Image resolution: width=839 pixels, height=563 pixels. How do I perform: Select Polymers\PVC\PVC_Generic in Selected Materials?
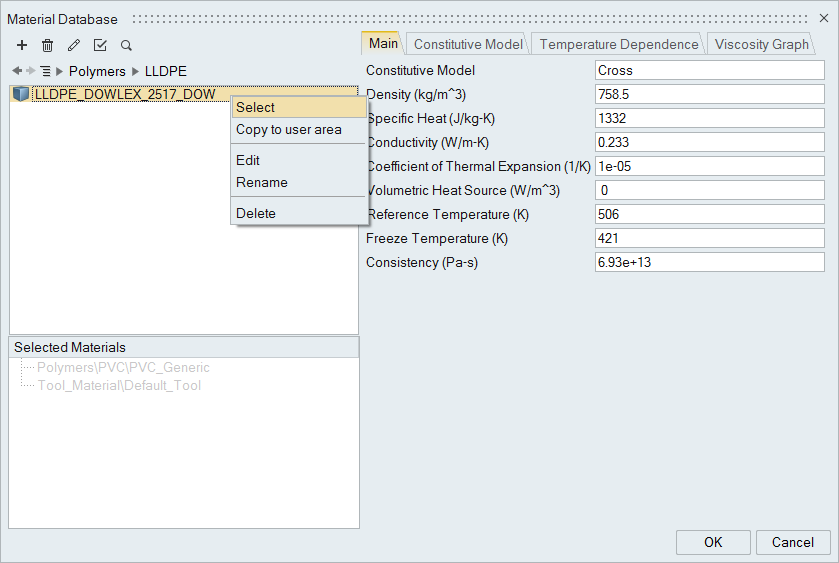pyautogui.click(x=123, y=367)
